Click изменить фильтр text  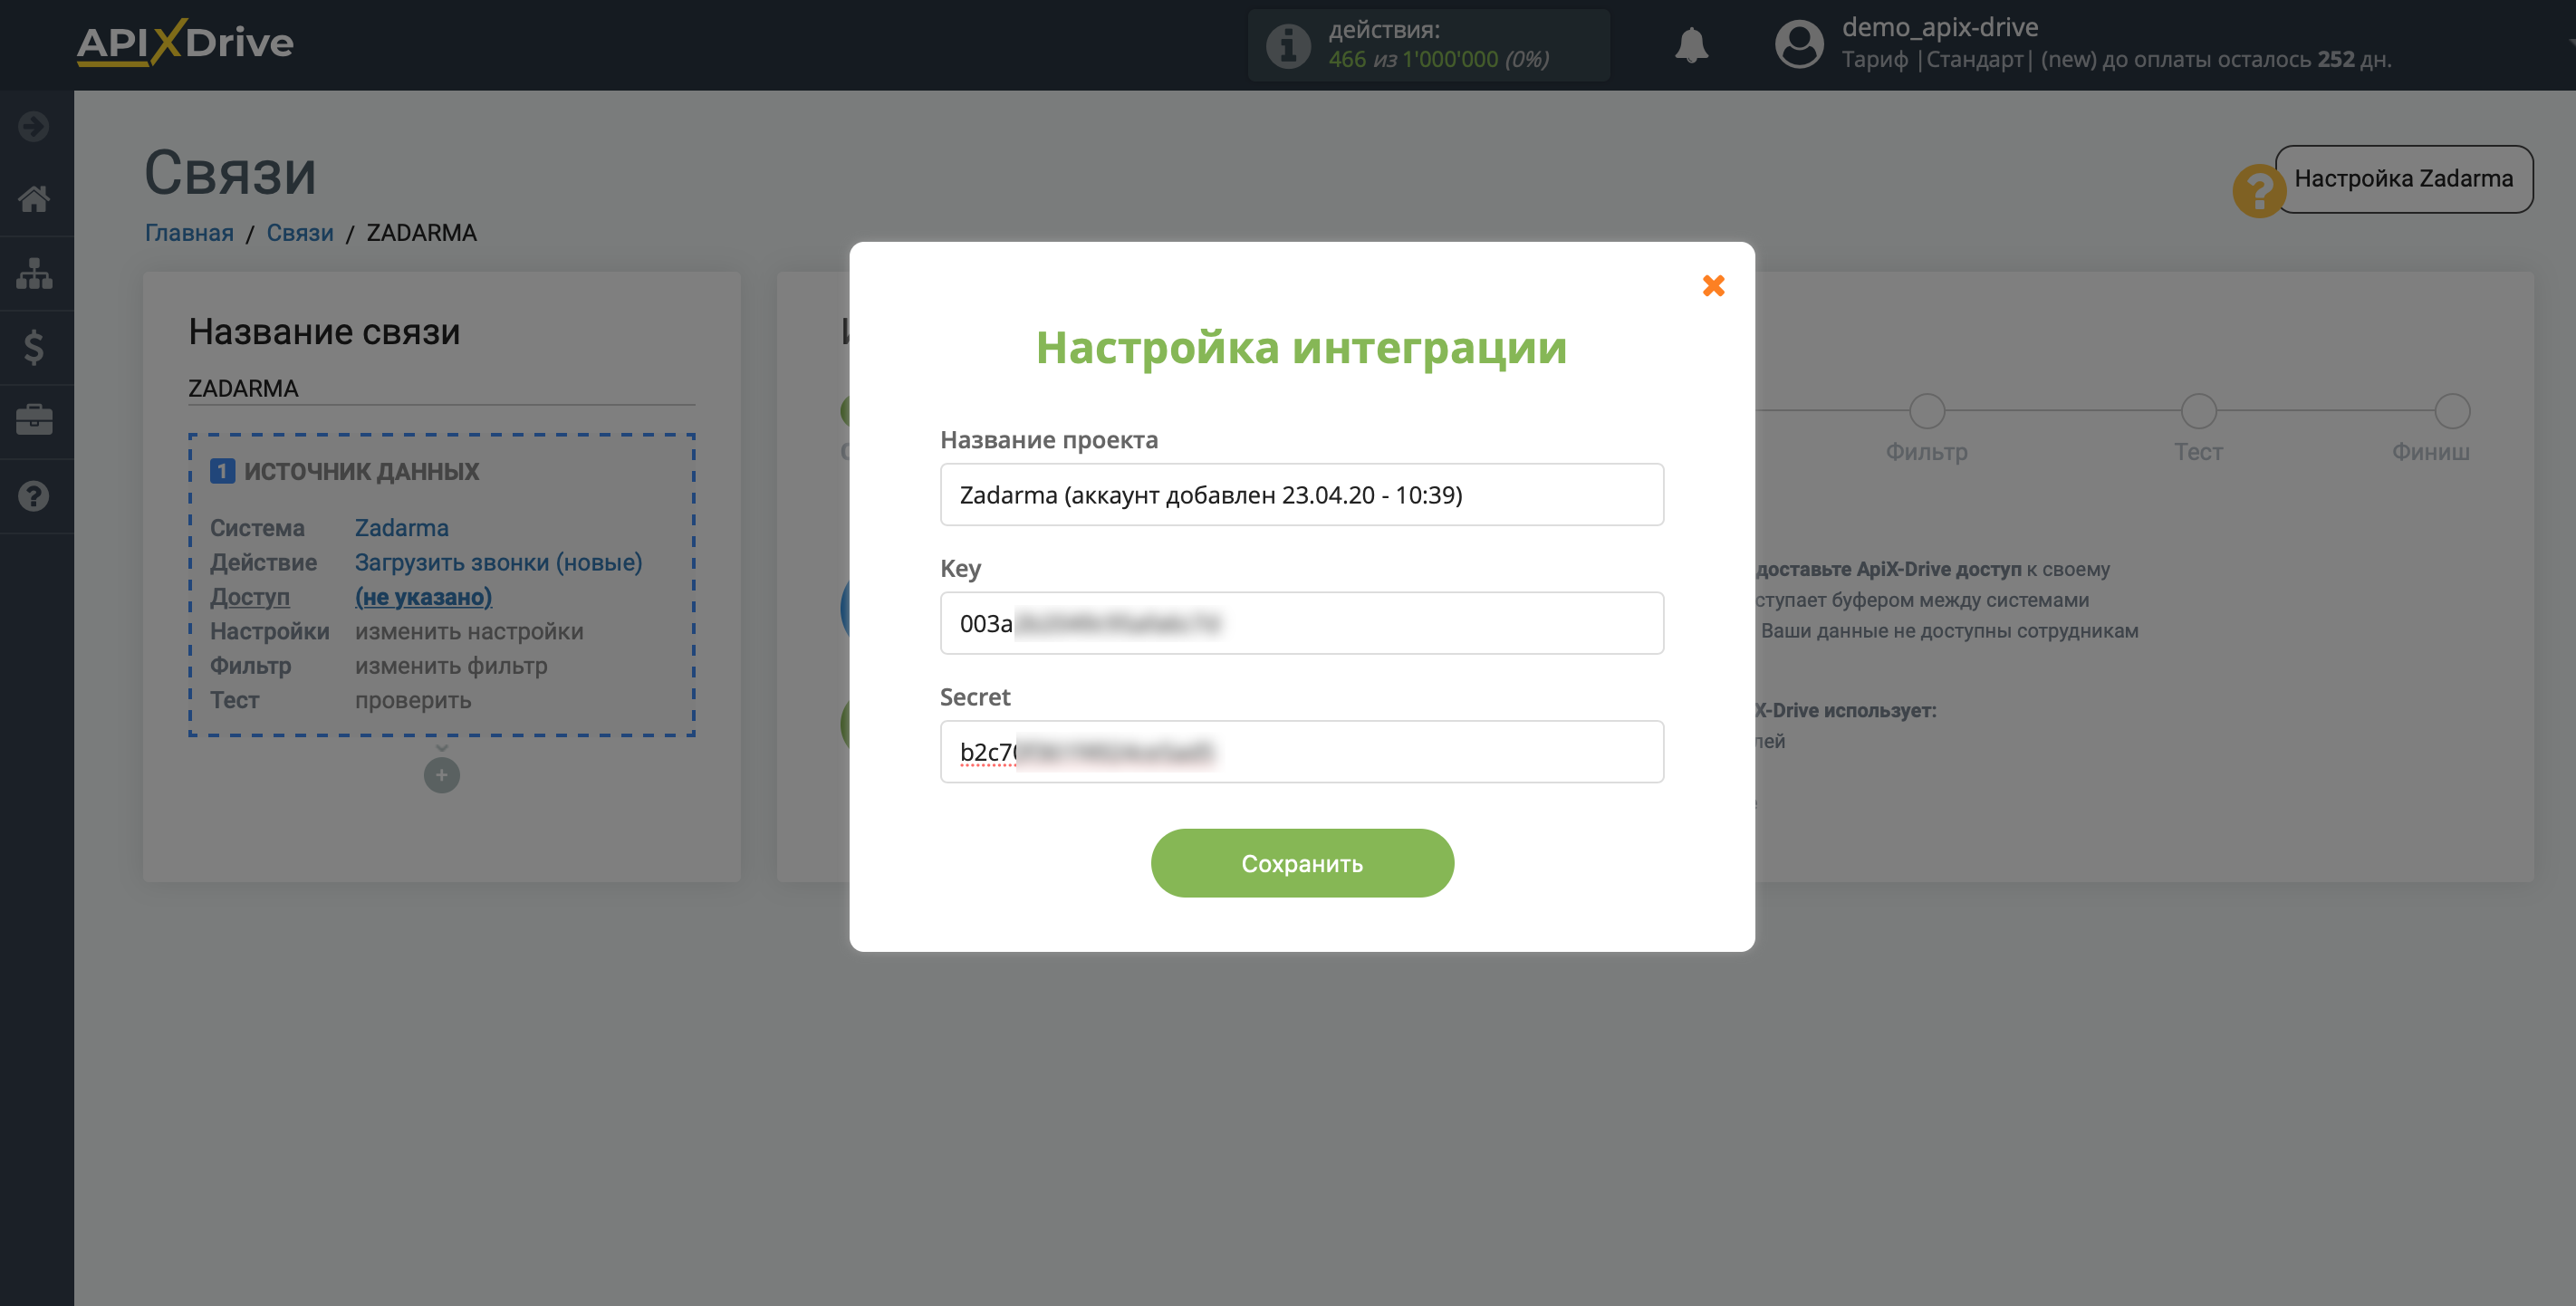point(451,666)
